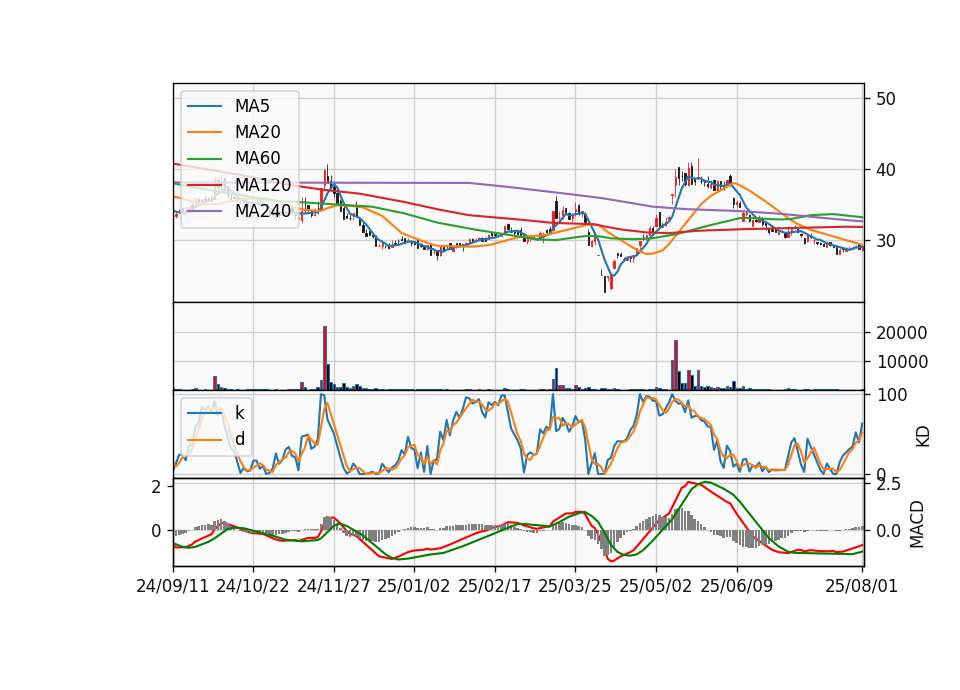Click the price axis value 50
This screenshot has height=690, width=960.
tap(885, 99)
